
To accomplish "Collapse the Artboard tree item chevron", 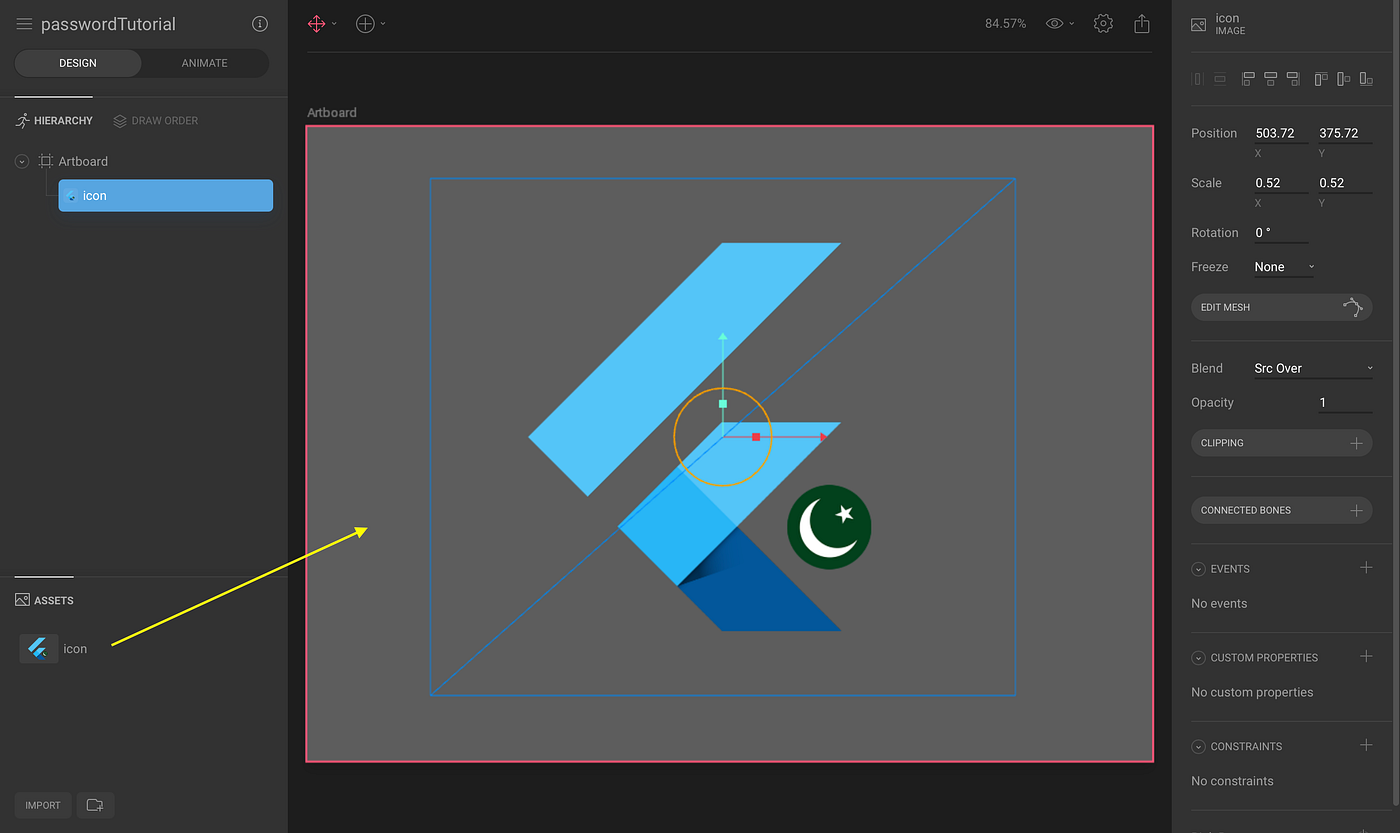I will tap(21, 160).
